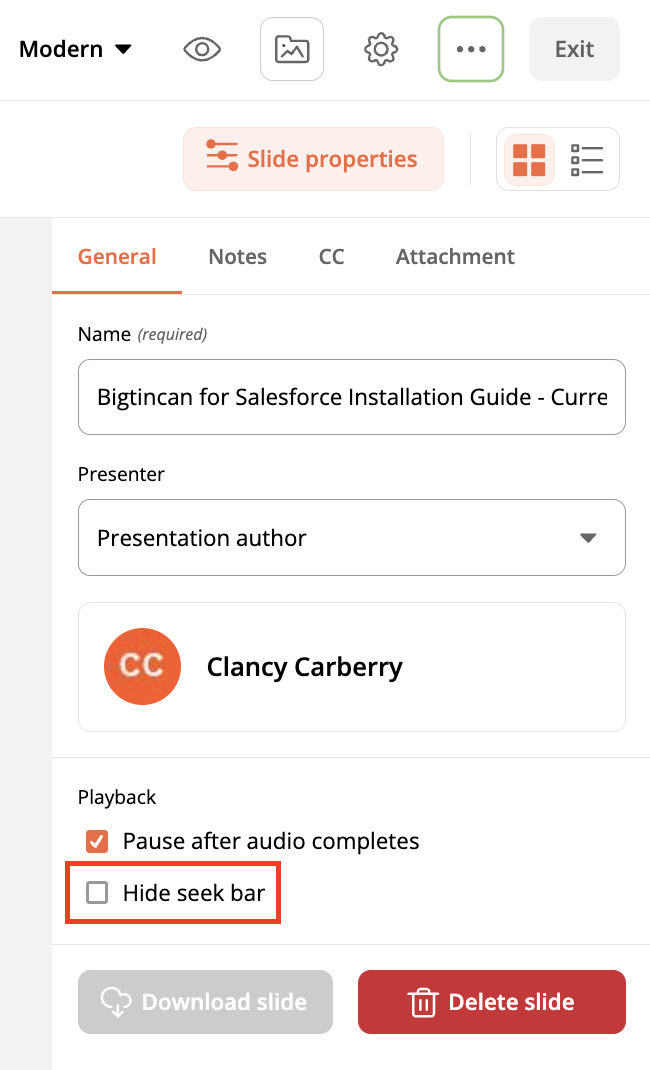Enable the Hide seek bar checkbox
The image size is (650, 1070).
(x=97, y=893)
